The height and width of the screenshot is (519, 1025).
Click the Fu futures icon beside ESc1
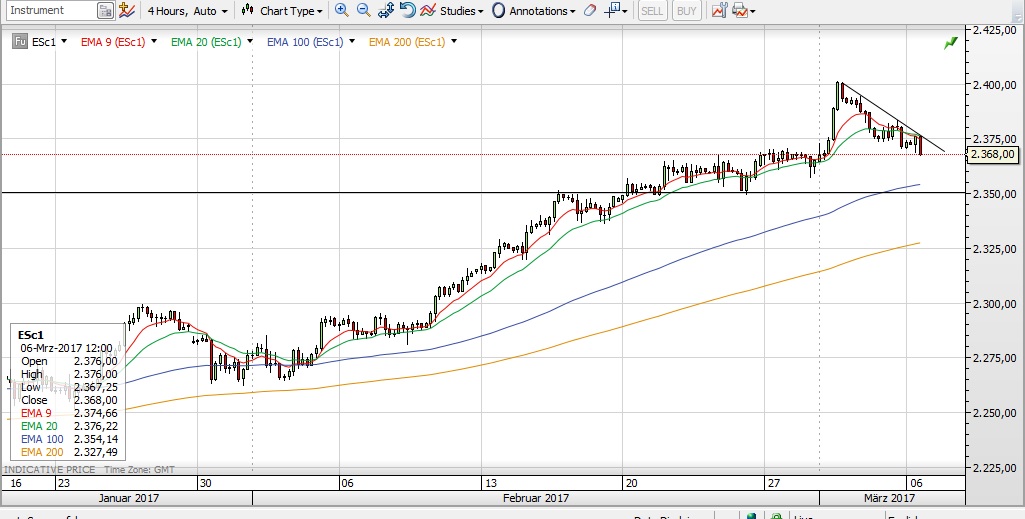(x=20, y=42)
